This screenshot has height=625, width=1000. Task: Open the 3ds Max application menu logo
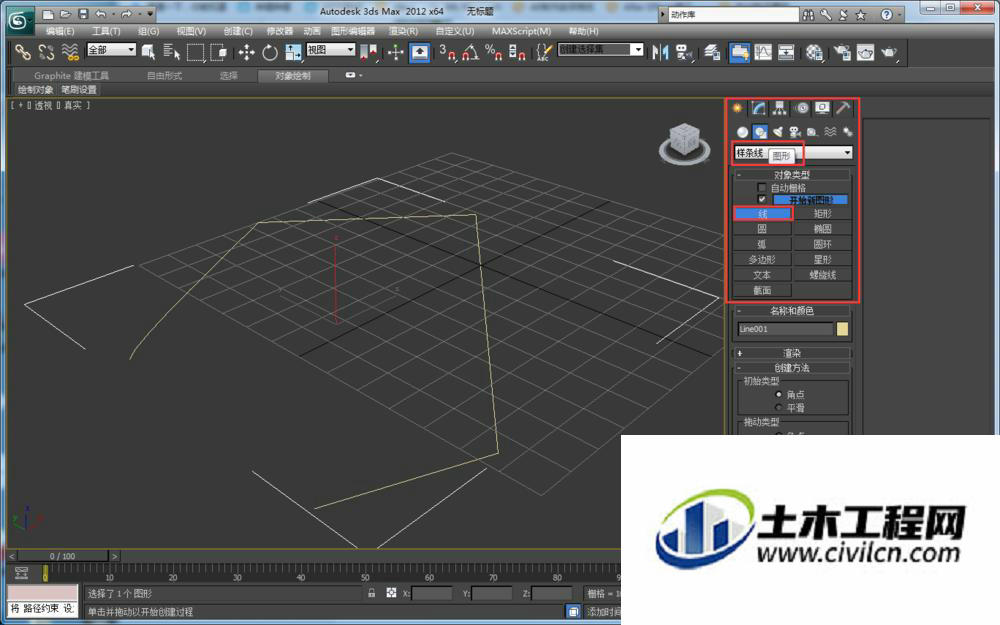(20, 21)
